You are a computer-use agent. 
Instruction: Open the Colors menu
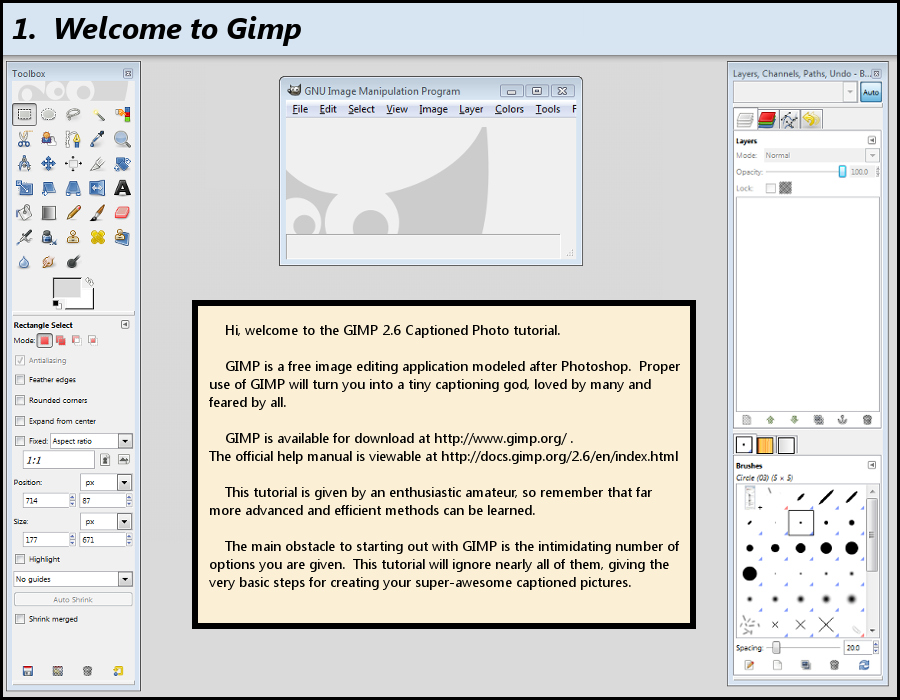(508, 109)
